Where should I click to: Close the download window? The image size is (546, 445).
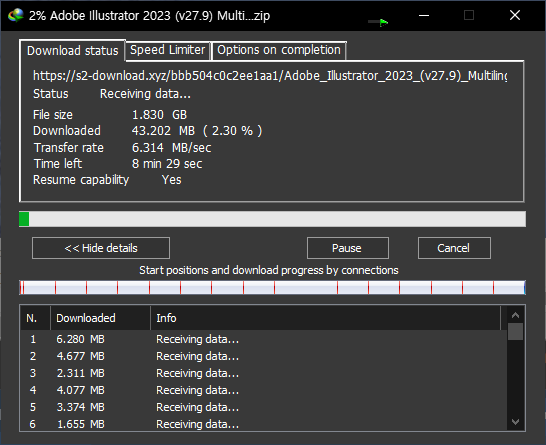(x=515, y=15)
